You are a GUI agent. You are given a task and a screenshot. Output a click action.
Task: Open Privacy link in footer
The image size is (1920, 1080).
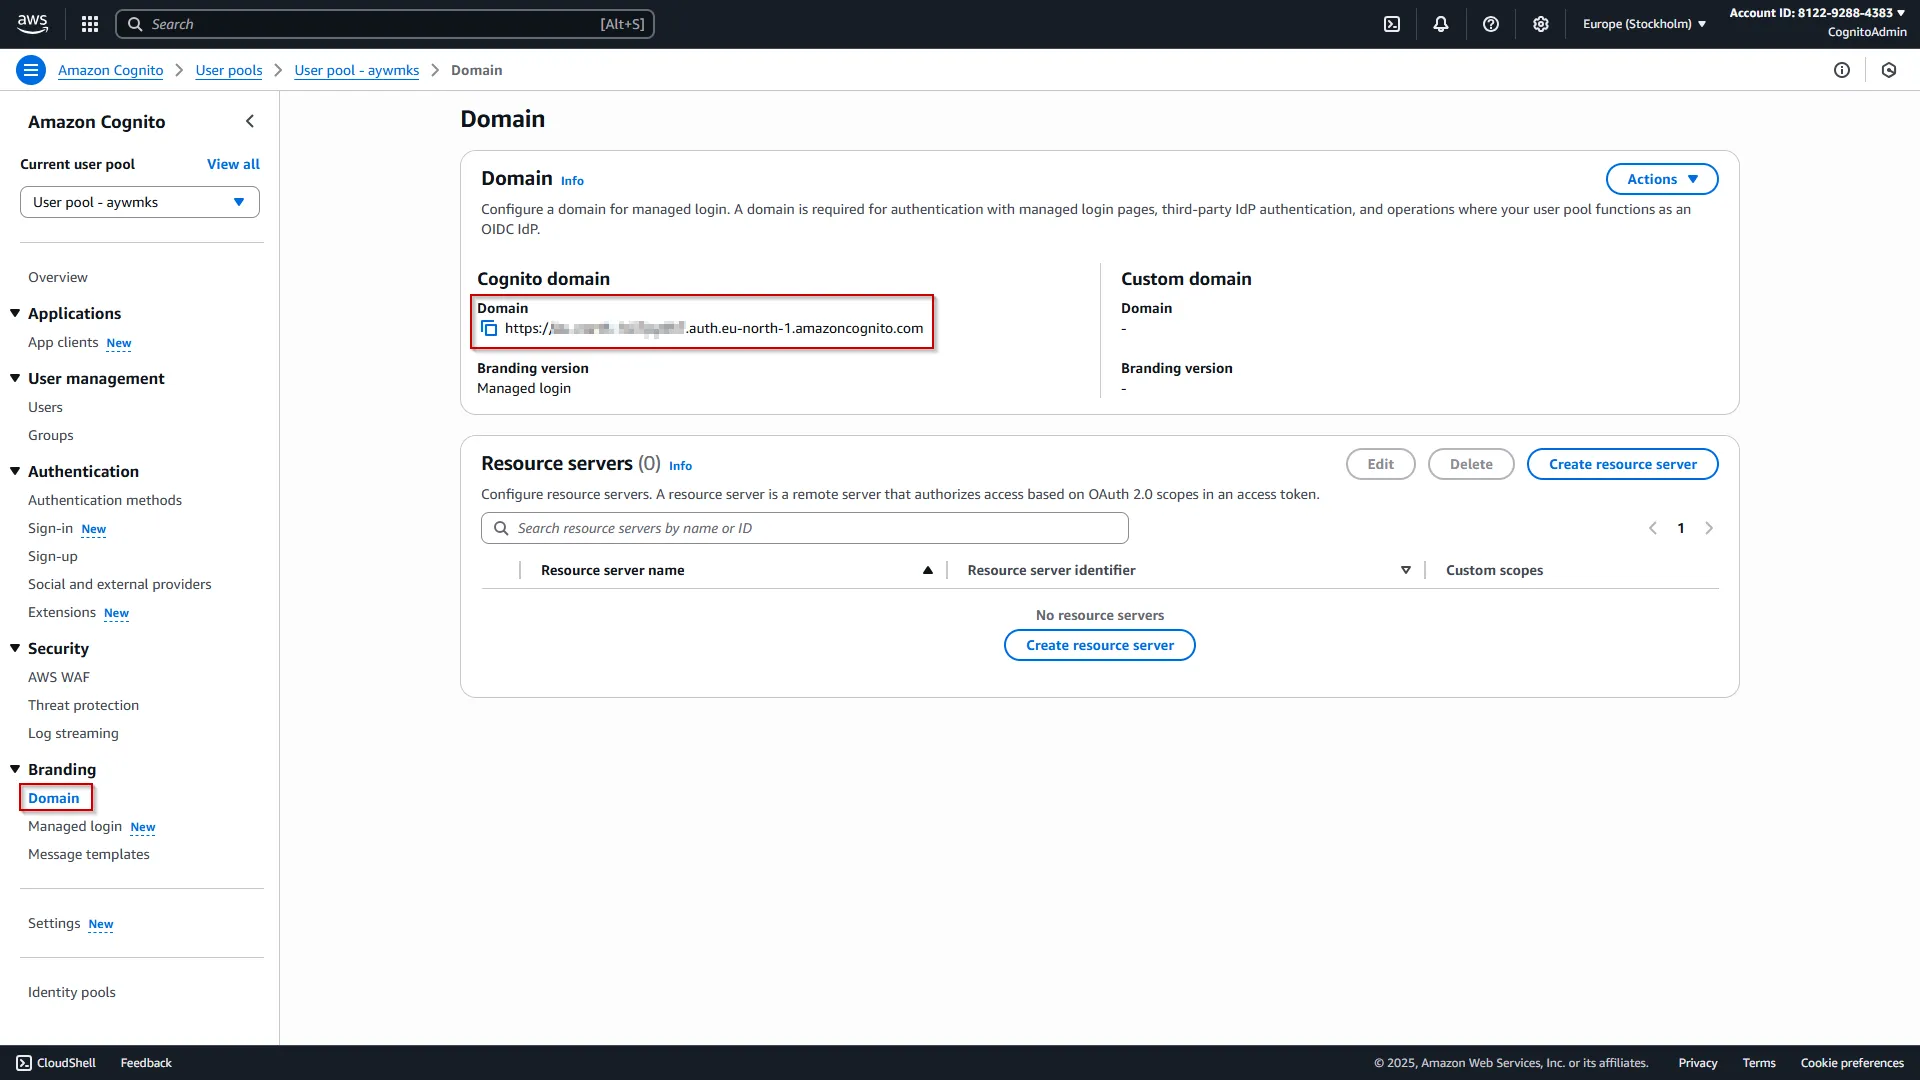point(1698,1063)
